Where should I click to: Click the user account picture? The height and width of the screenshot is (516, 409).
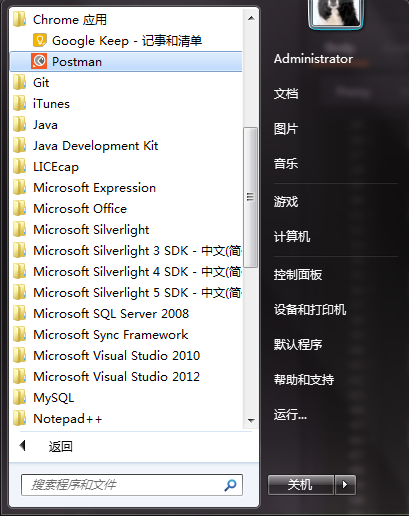(x=336, y=13)
